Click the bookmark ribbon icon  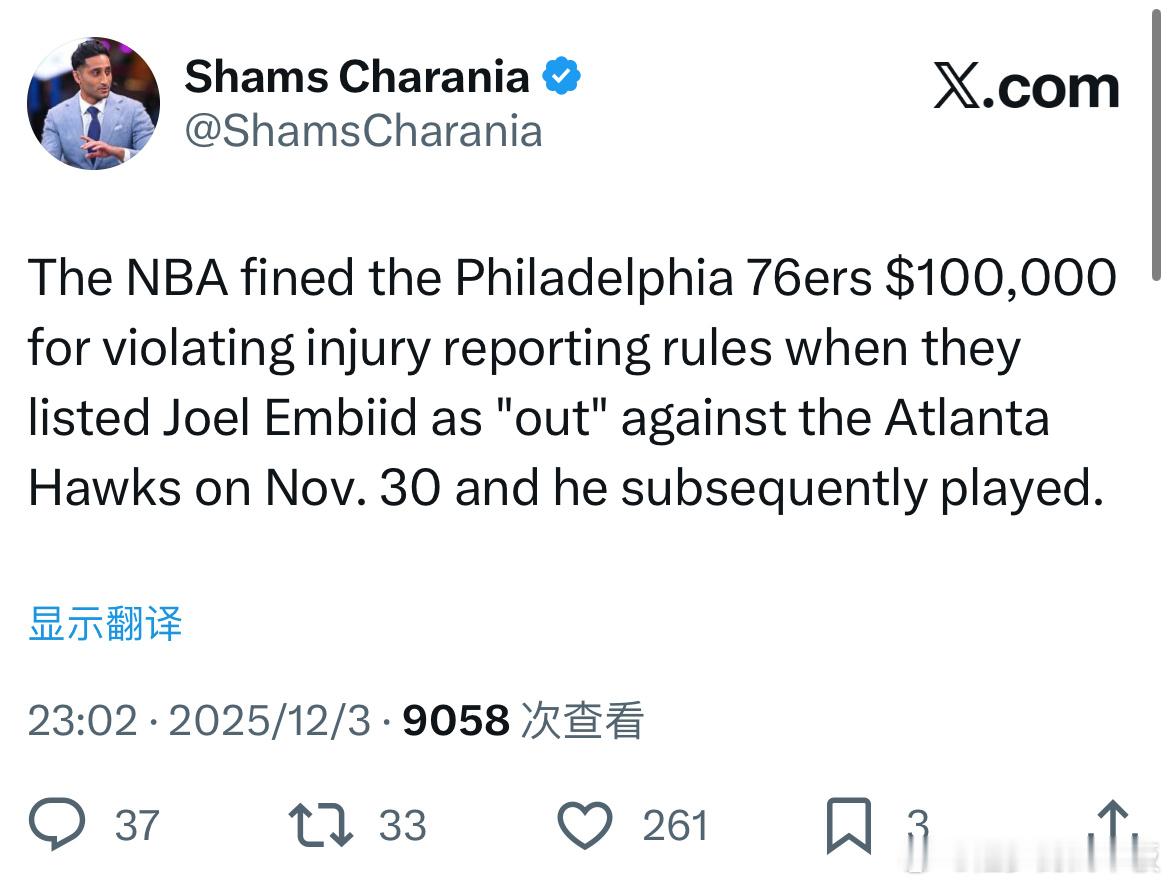[848, 825]
